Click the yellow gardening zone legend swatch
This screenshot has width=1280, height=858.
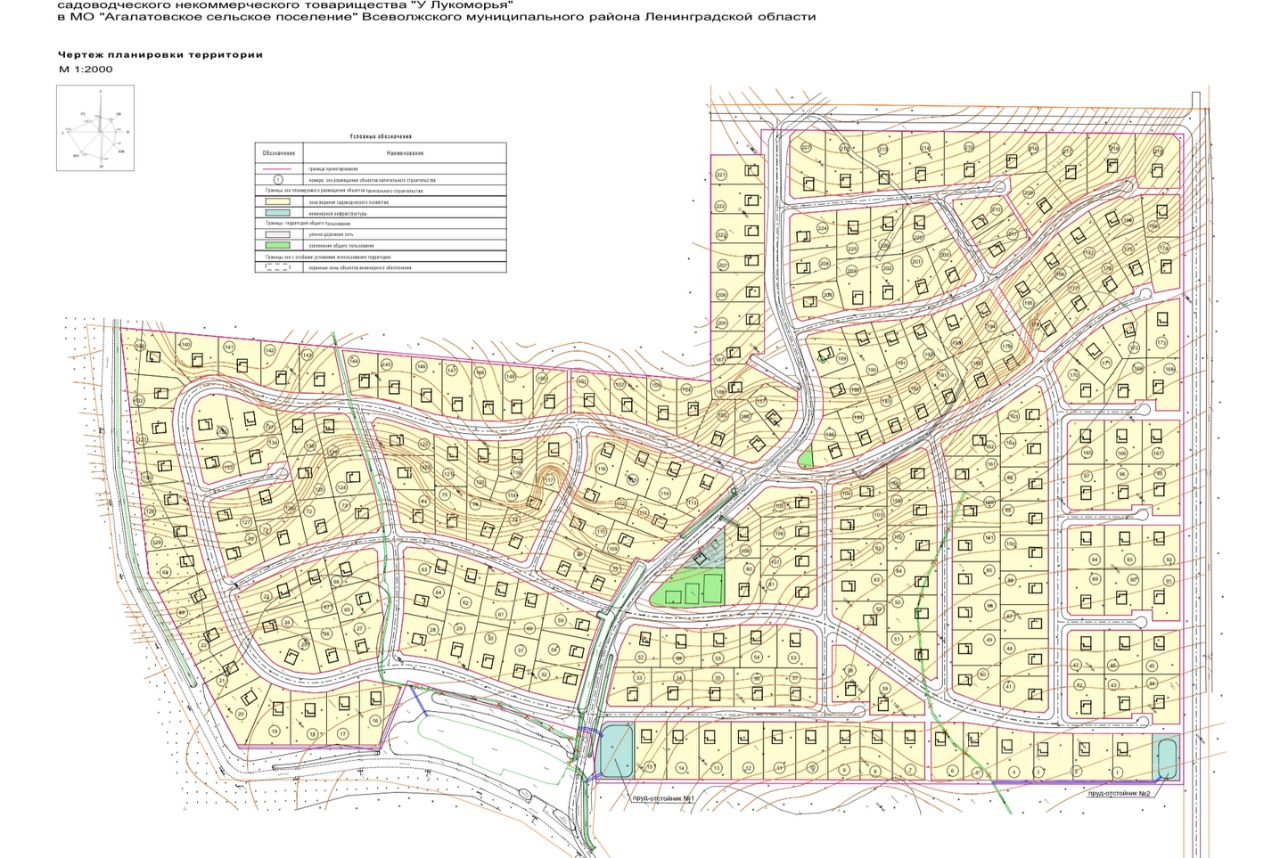[278, 202]
